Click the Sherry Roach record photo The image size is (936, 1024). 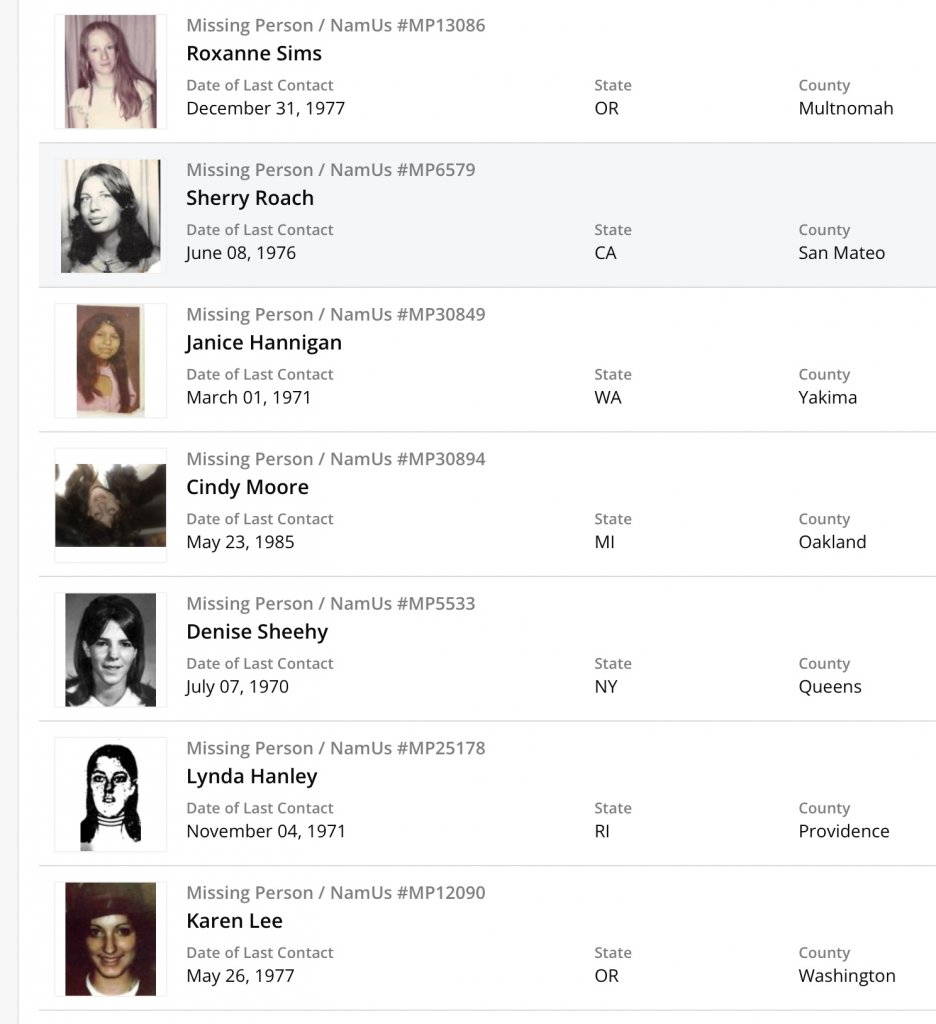110,216
